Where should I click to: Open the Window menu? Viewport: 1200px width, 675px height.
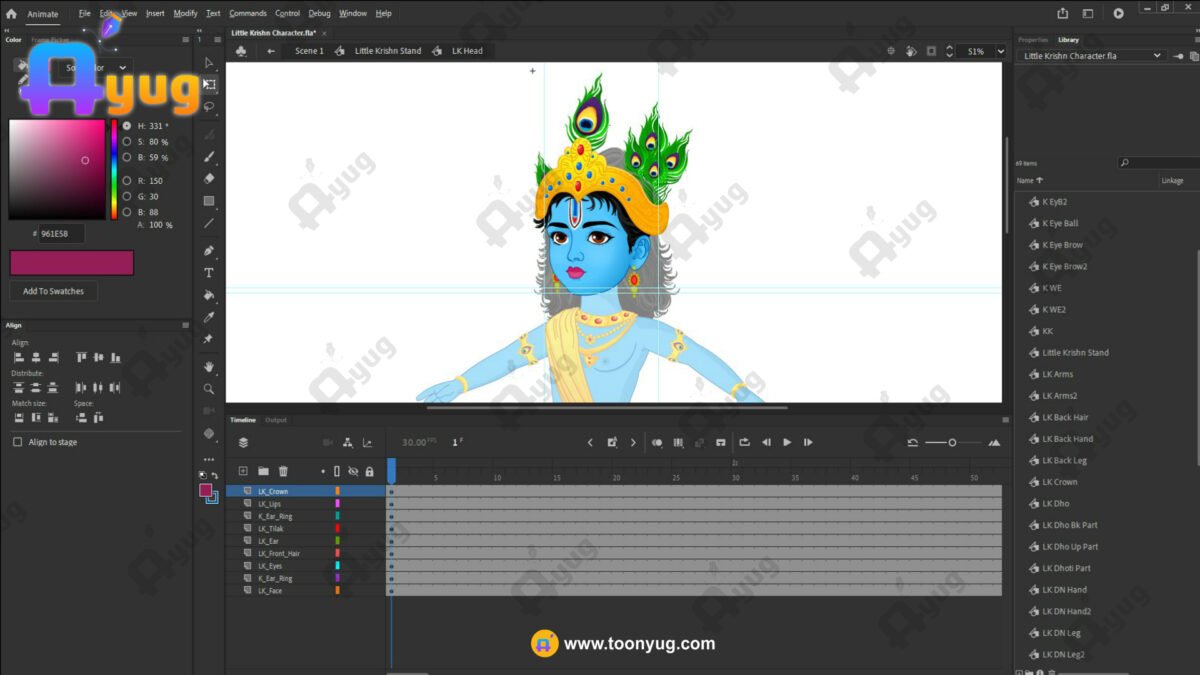pos(352,14)
